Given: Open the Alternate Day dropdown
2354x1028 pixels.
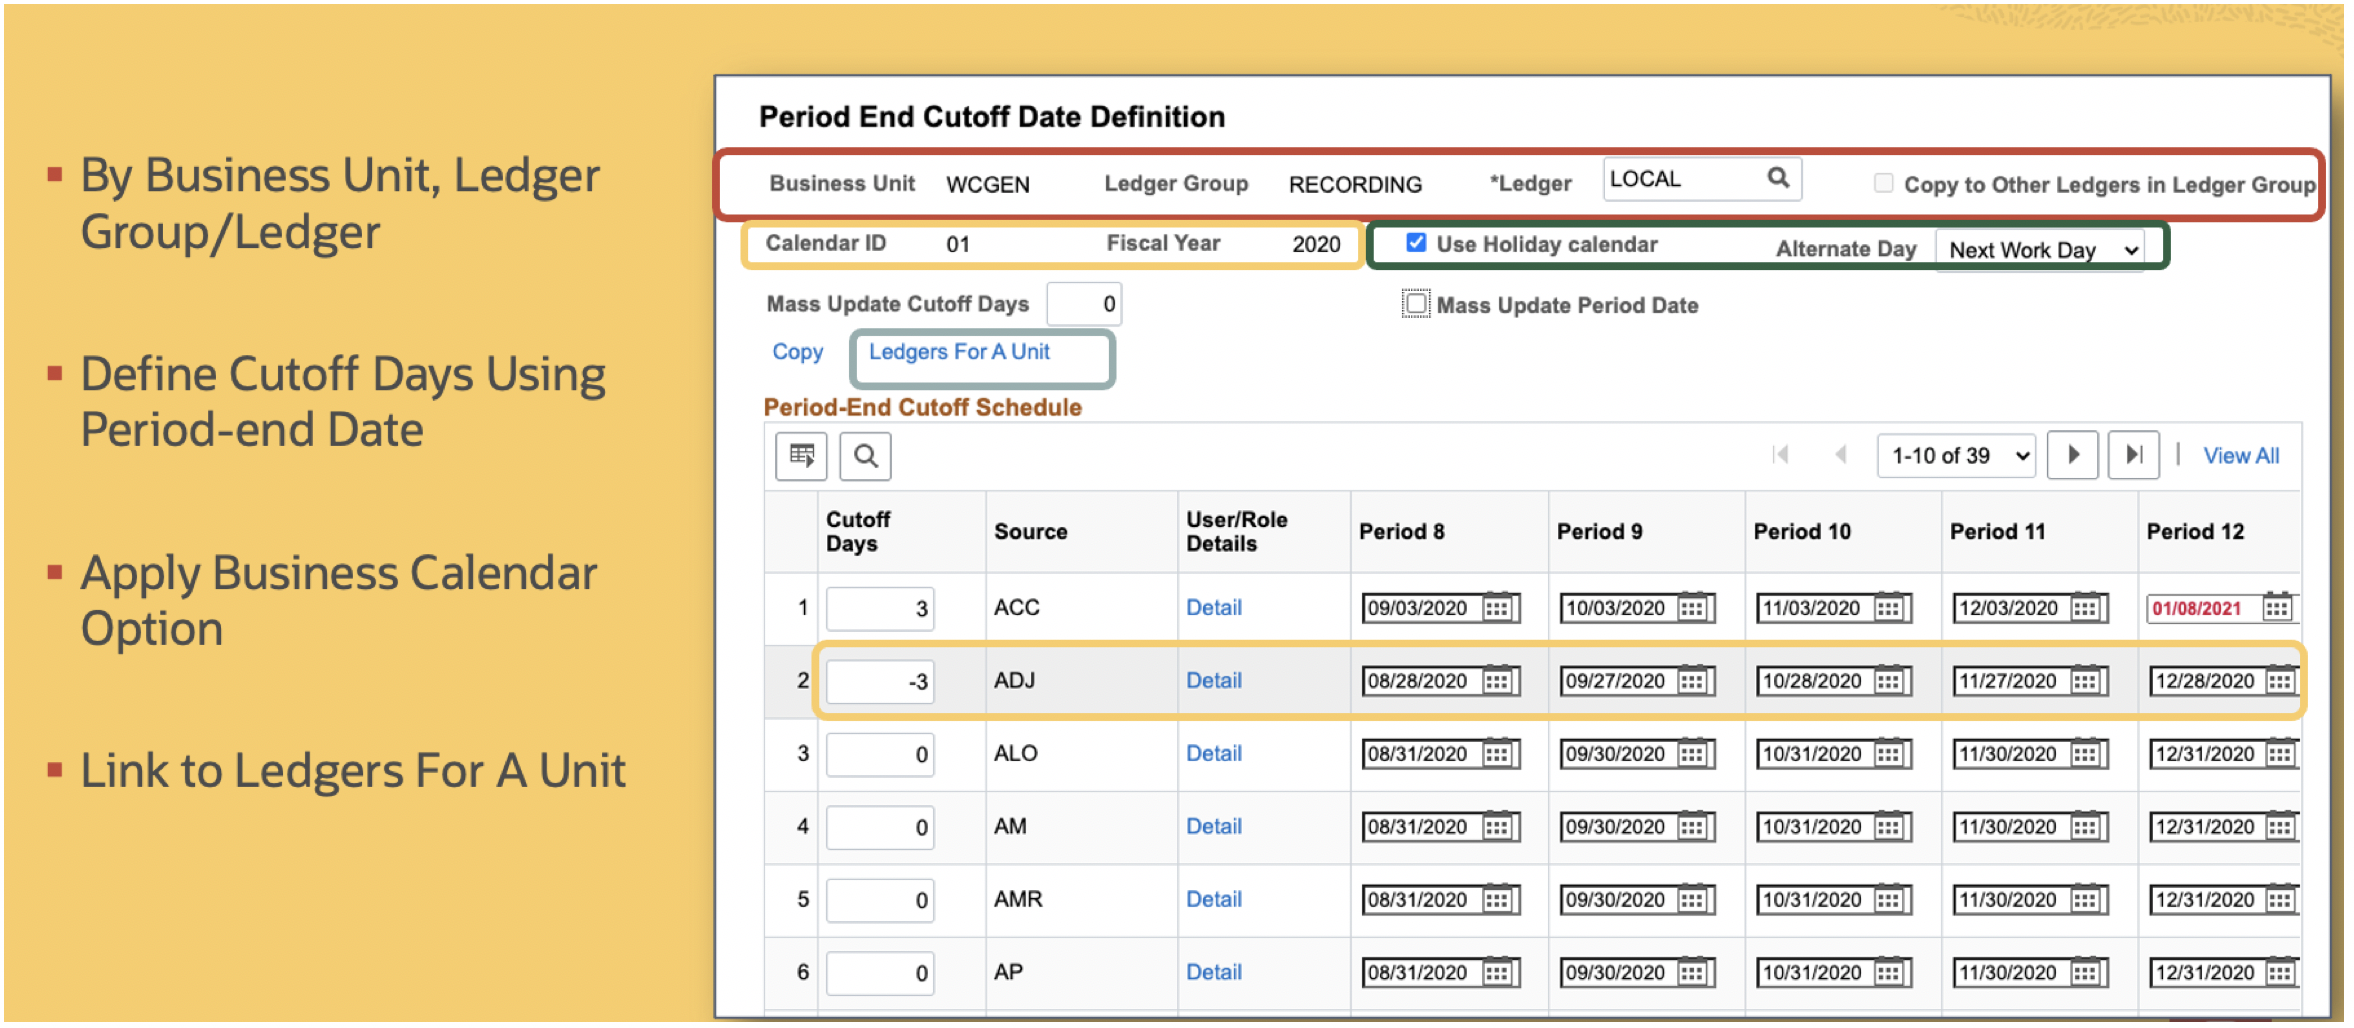Looking at the screenshot, I should (2042, 250).
